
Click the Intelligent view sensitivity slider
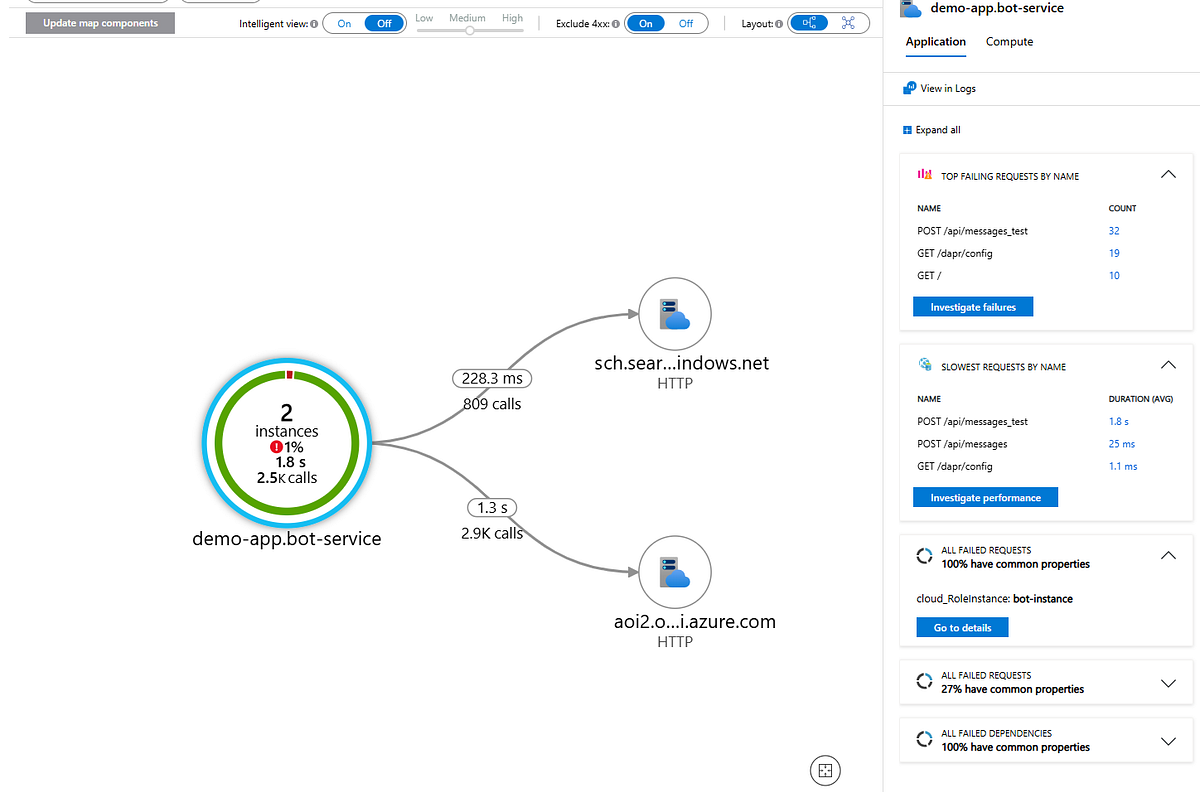tap(469, 31)
